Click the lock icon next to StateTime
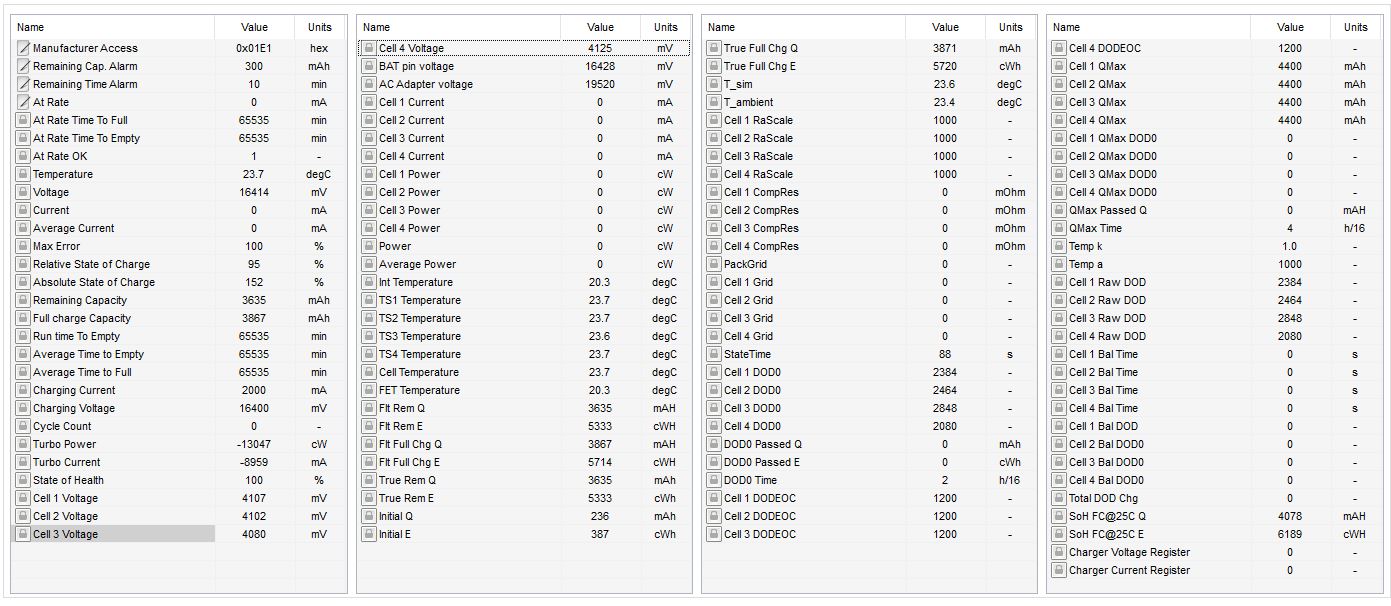 pyautogui.click(x=714, y=354)
